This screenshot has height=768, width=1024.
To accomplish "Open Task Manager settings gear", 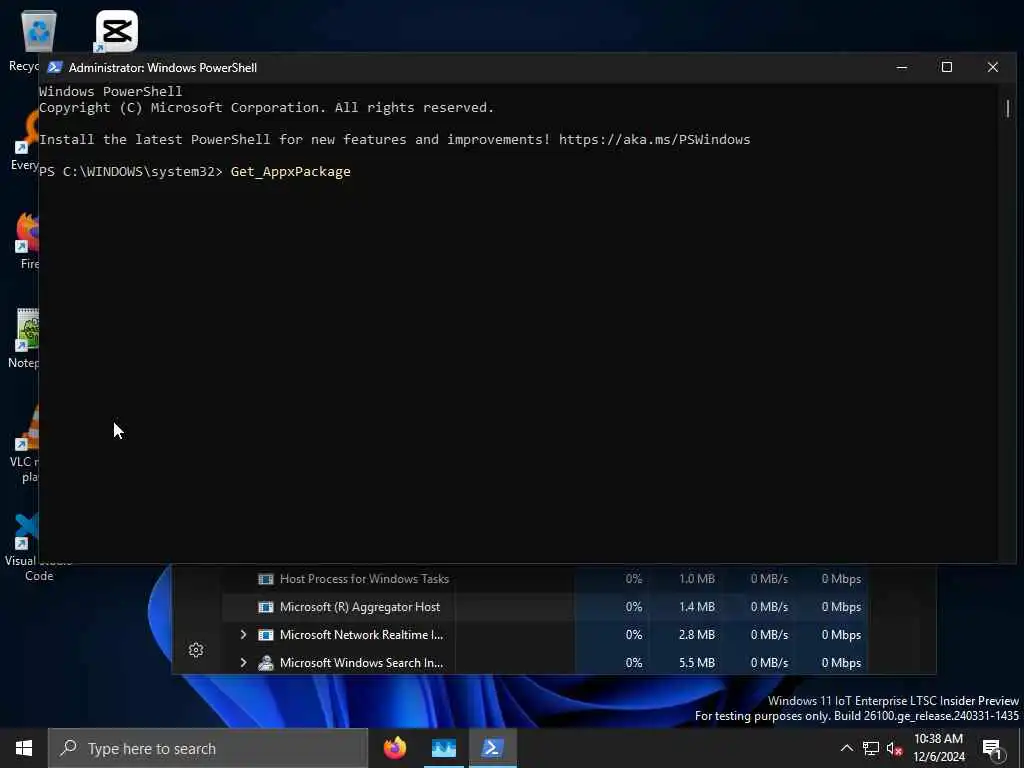I will tap(196, 650).
